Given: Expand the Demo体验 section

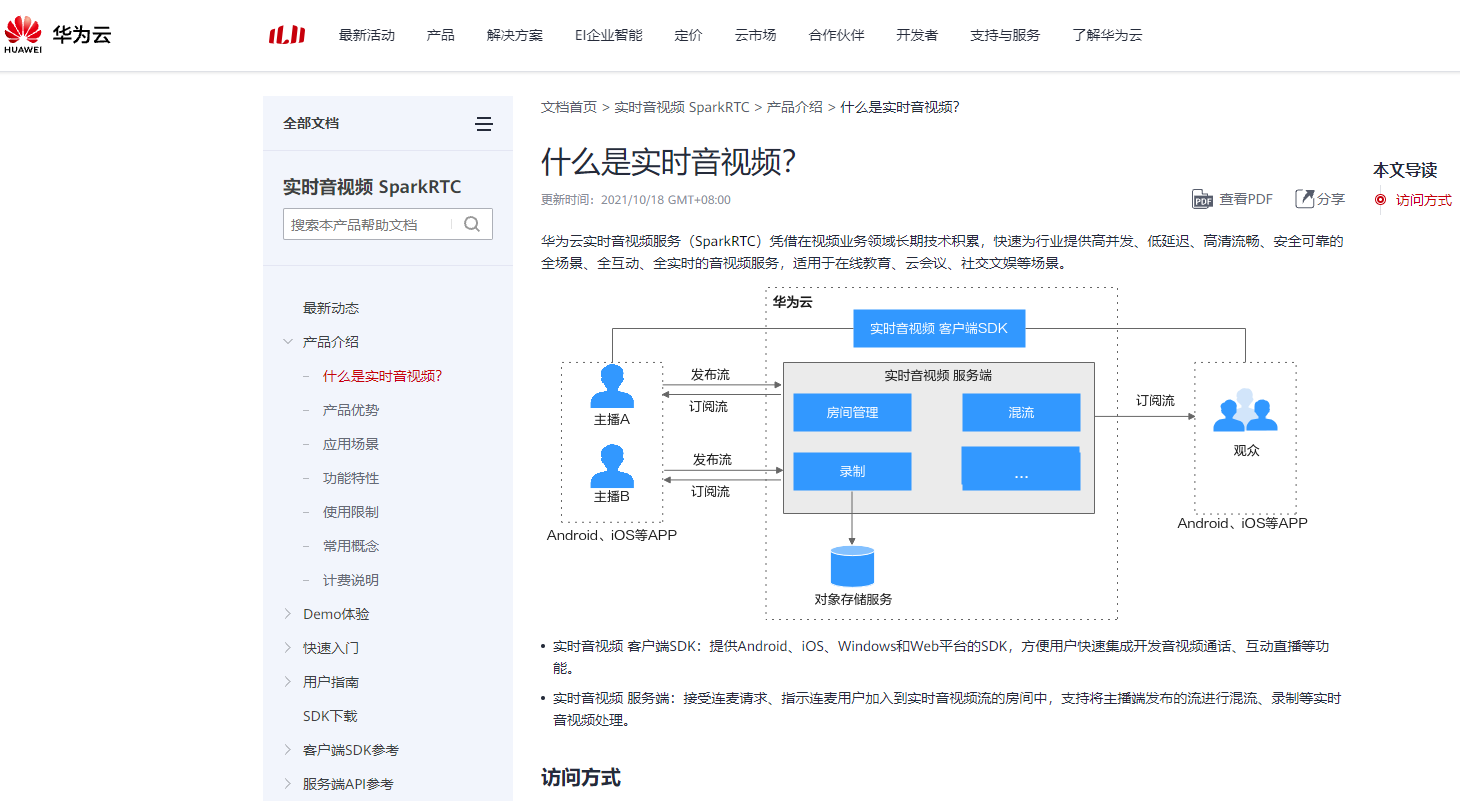Looking at the screenshot, I should (288, 614).
